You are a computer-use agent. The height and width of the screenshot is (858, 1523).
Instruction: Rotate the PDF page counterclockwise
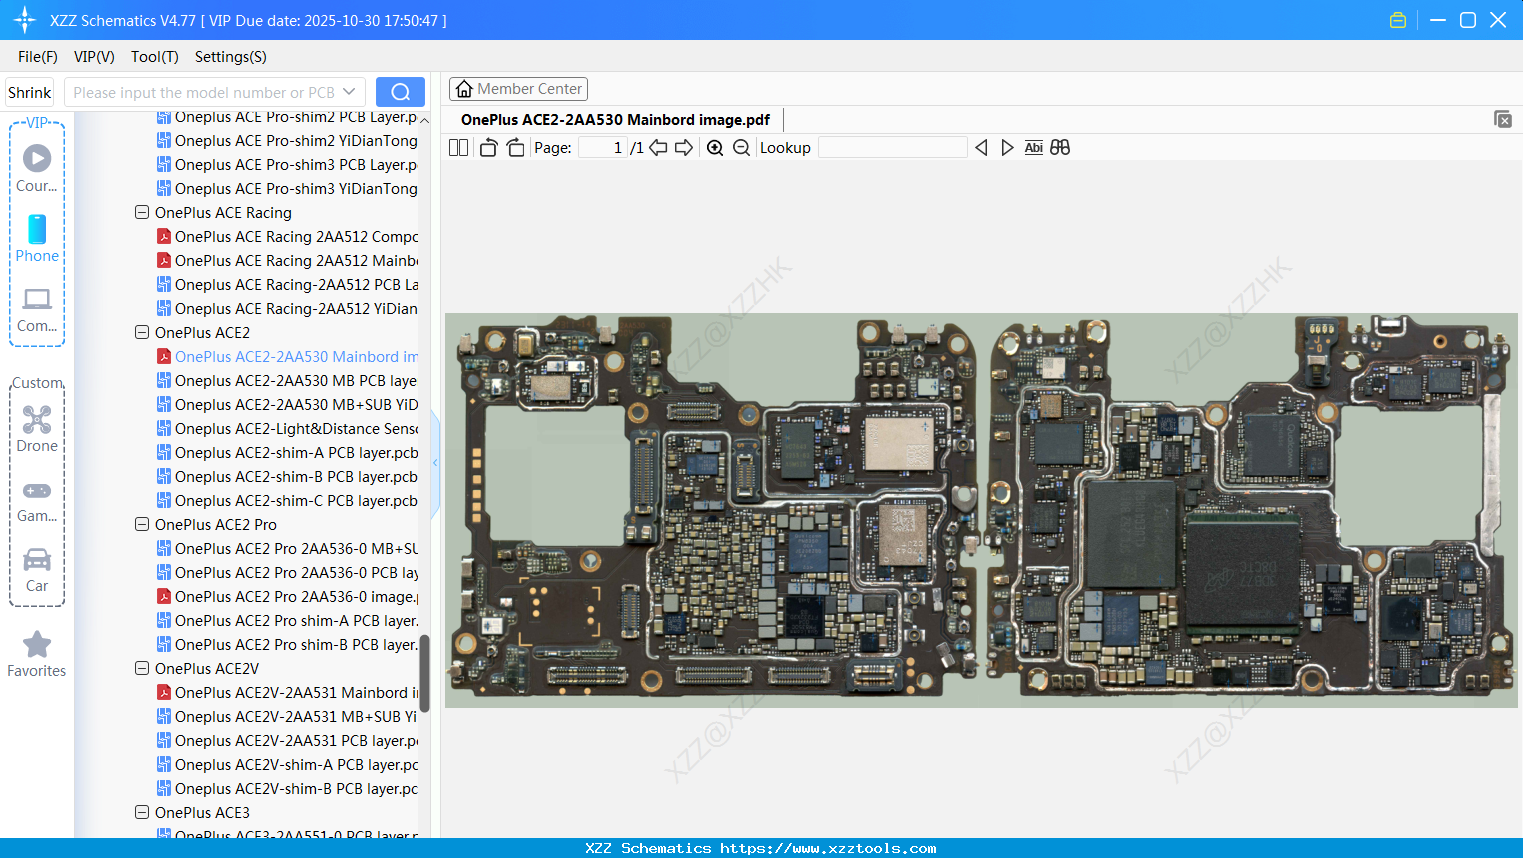pyautogui.click(x=488, y=147)
